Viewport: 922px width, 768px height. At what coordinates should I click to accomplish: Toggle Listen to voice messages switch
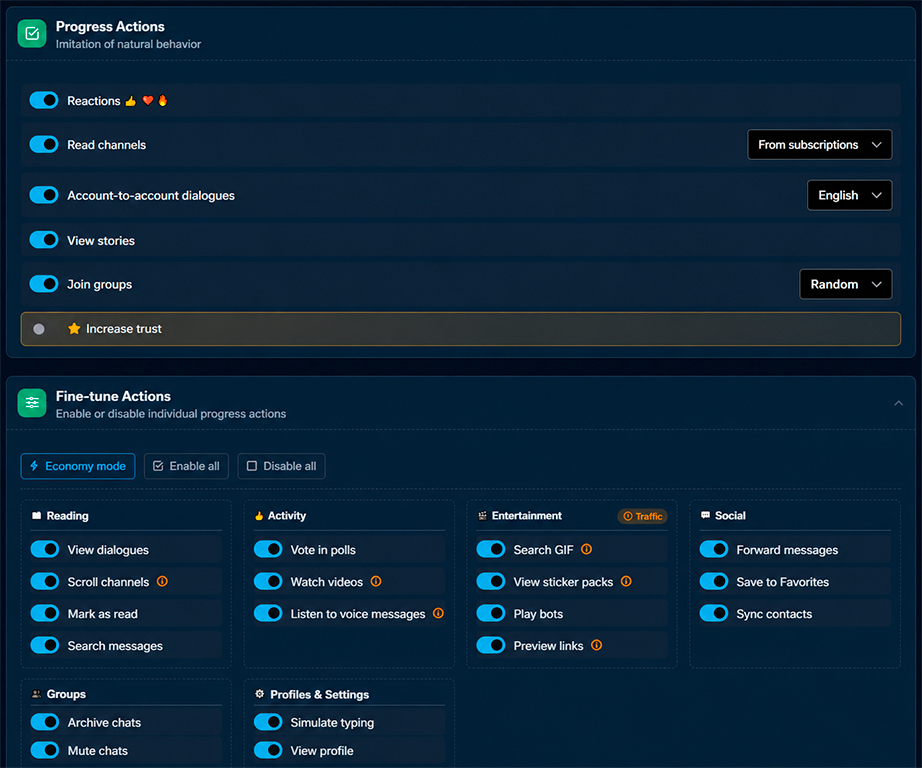click(268, 613)
